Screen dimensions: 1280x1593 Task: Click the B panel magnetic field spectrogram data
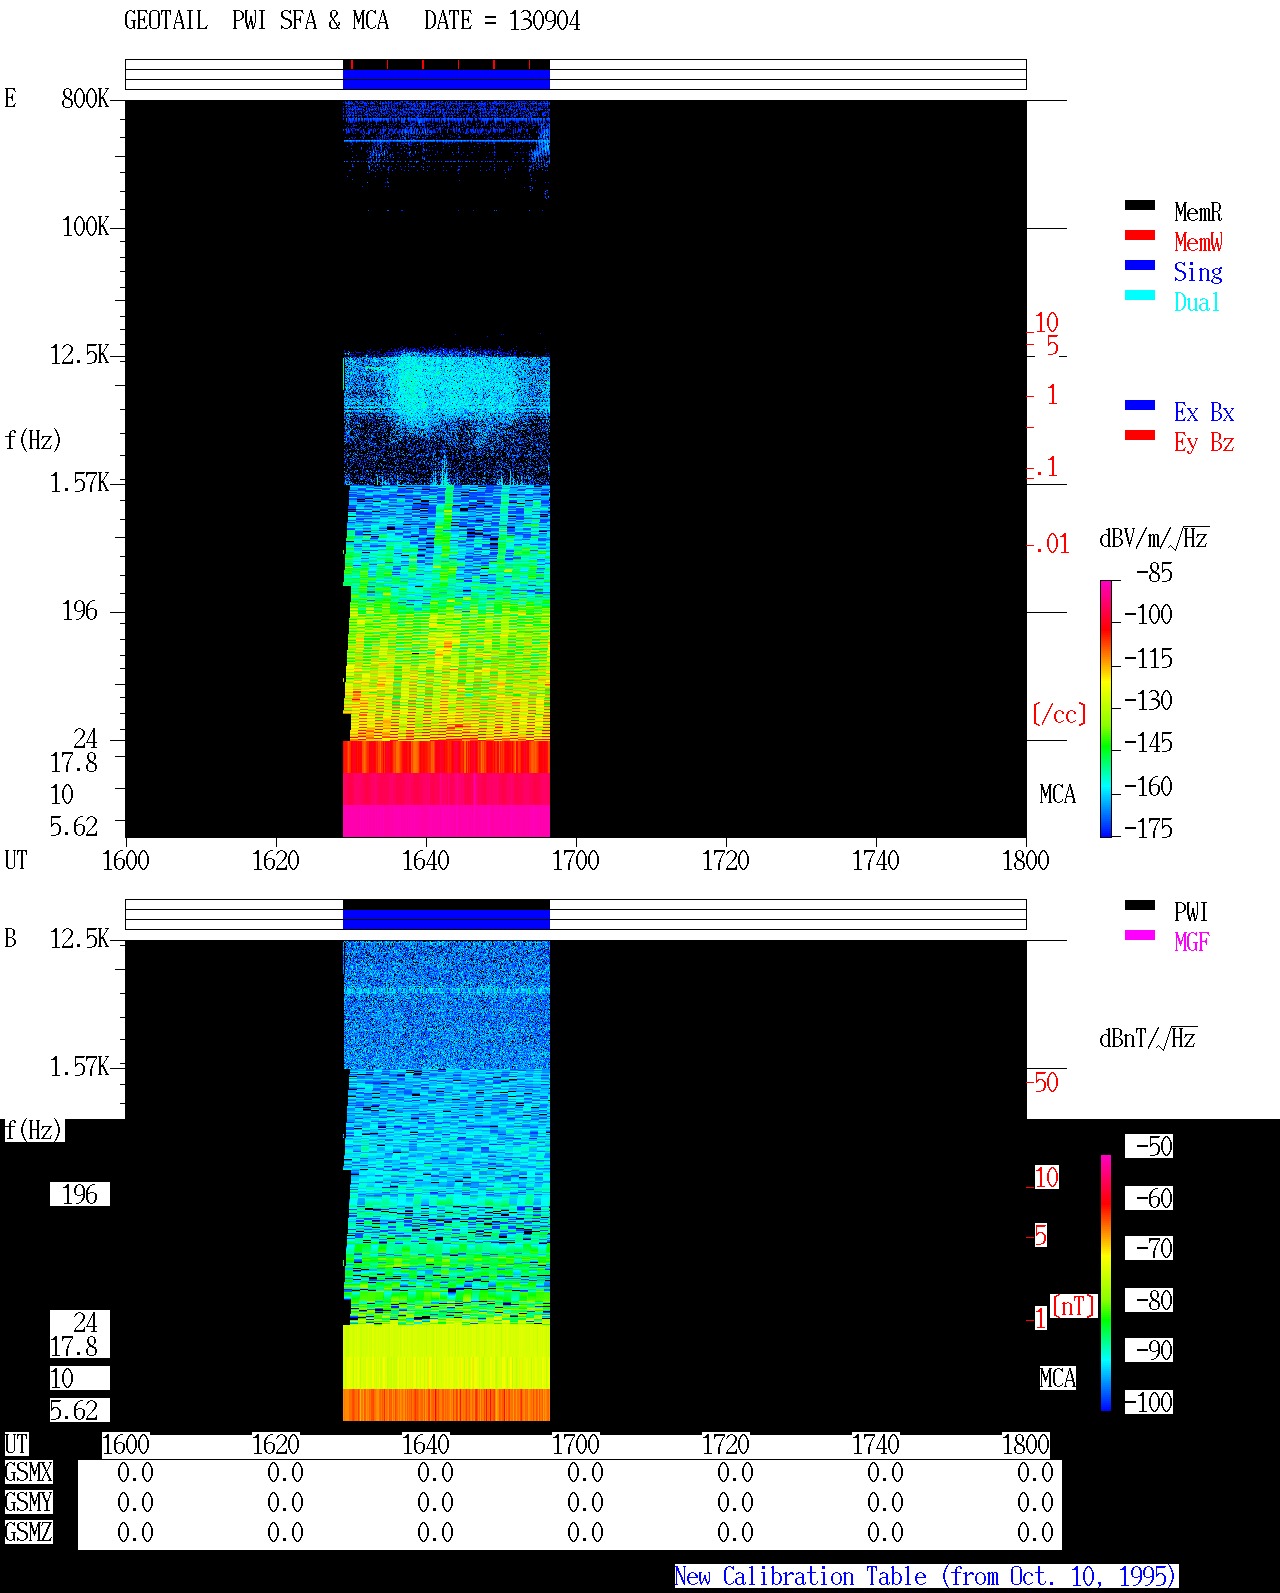(446, 1181)
